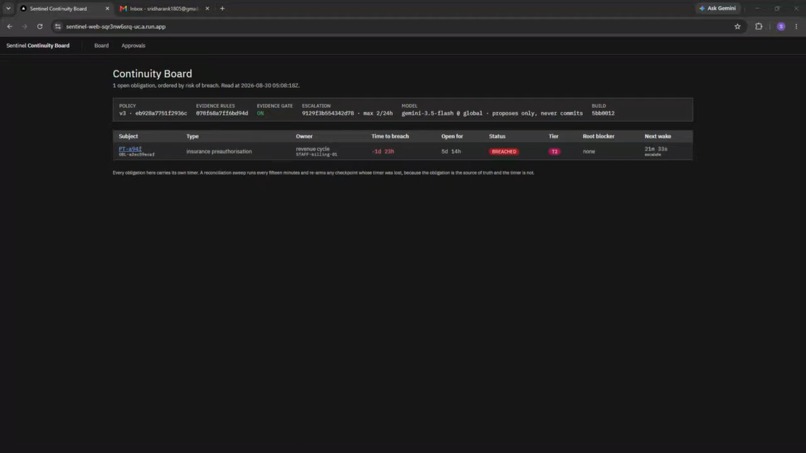Image resolution: width=806 pixels, height=453 pixels.
Task: Click the Status column header
Action: coord(497,136)
